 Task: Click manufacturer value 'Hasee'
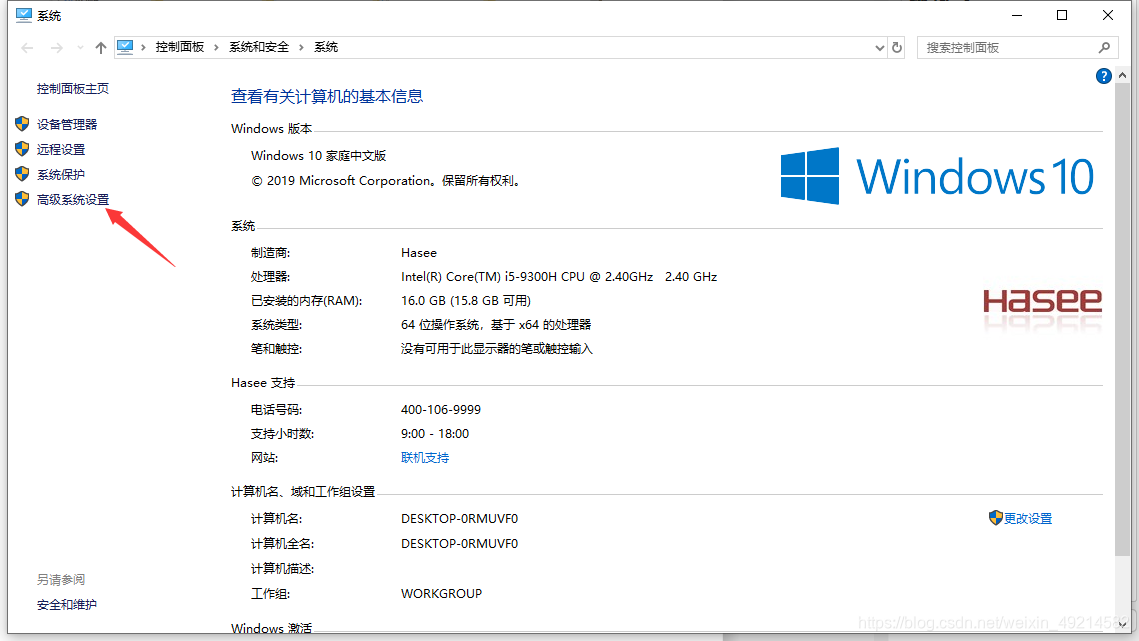(418, 253)
